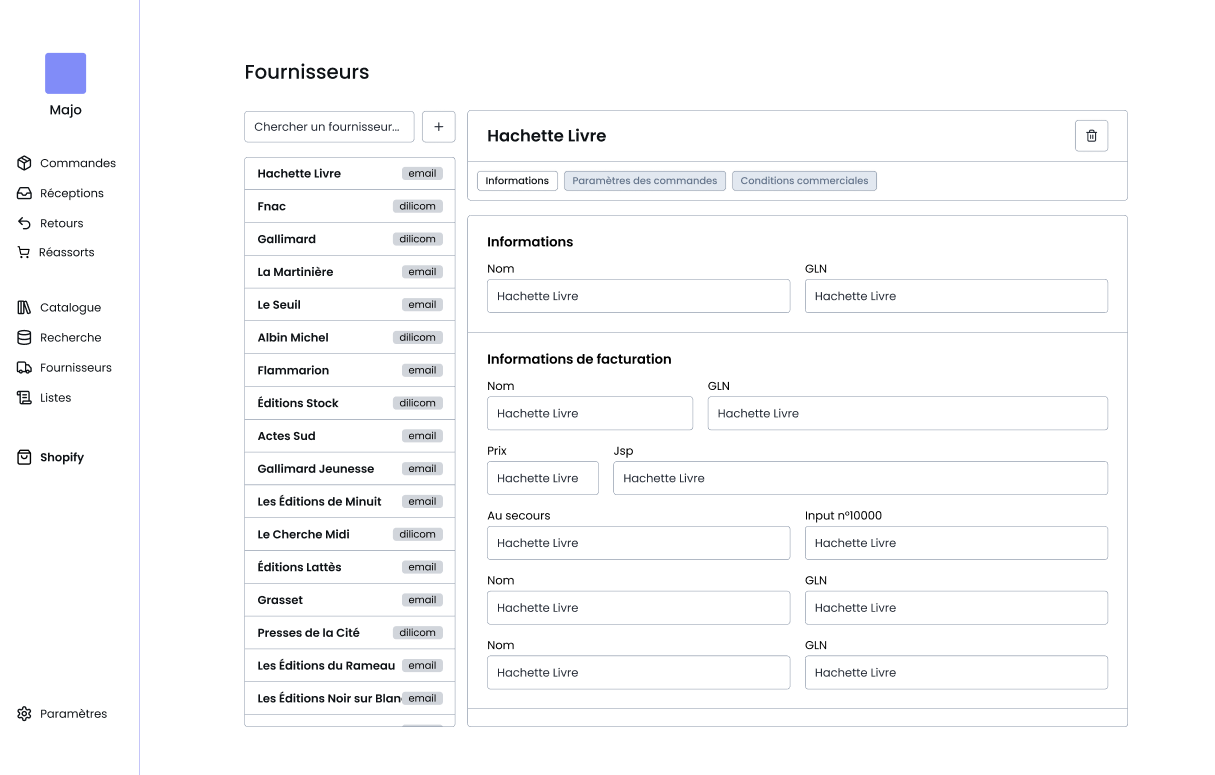This screenshot has width=1215, height=775.
Task: Open Réceptions via its inbox icon
Action: pos(25,193)
